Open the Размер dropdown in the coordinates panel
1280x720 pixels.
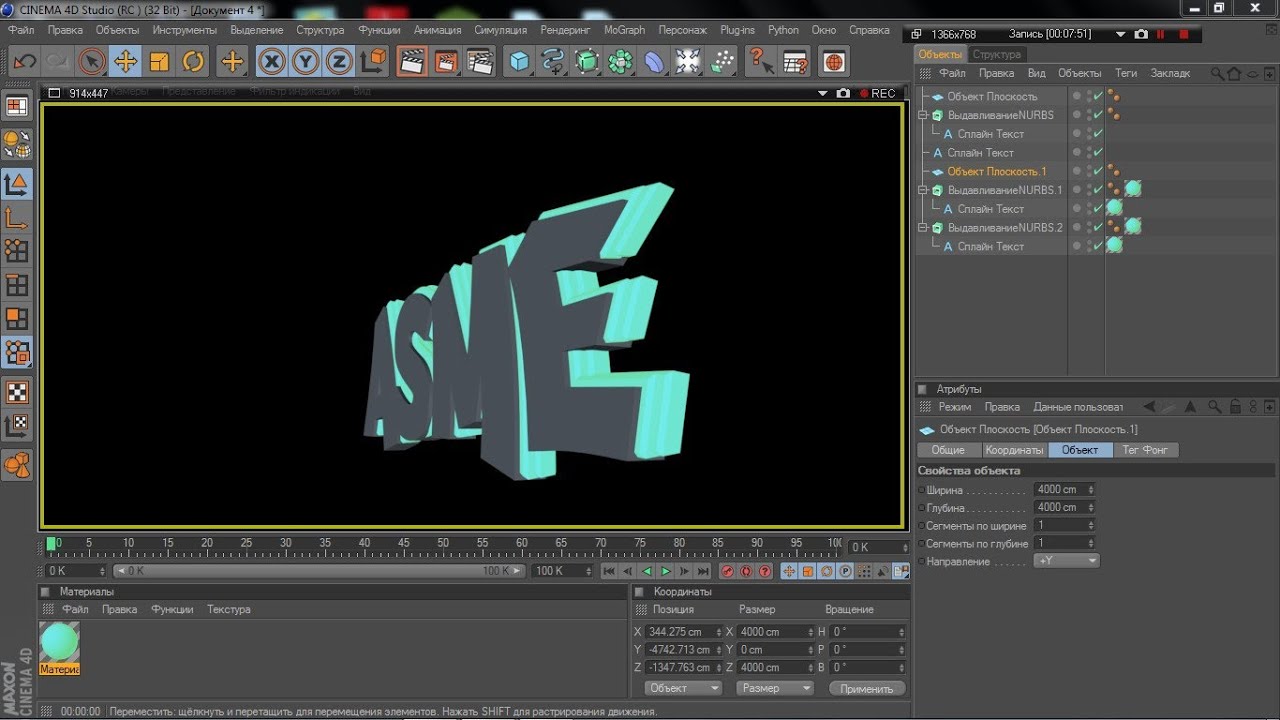tap(775, 688)
